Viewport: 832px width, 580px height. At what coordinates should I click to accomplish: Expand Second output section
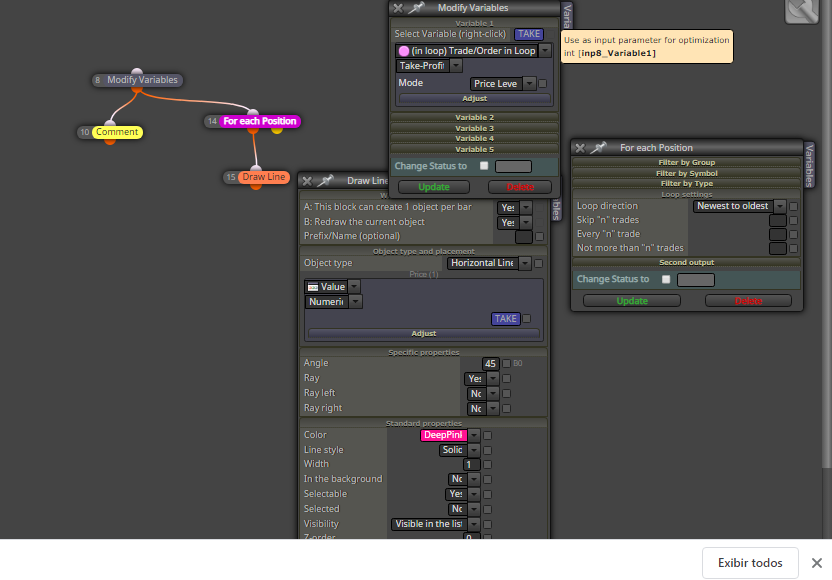[687, 263]
